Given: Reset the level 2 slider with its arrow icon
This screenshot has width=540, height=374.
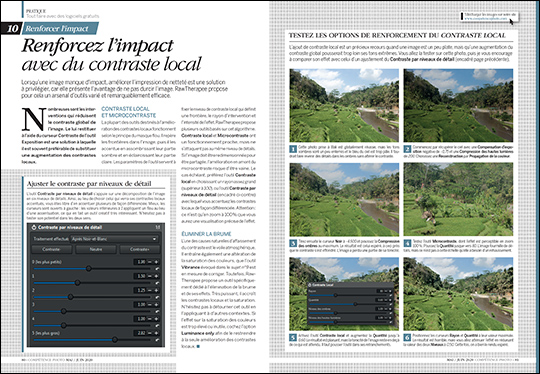Looking at the screenshot, I should 157,297.
